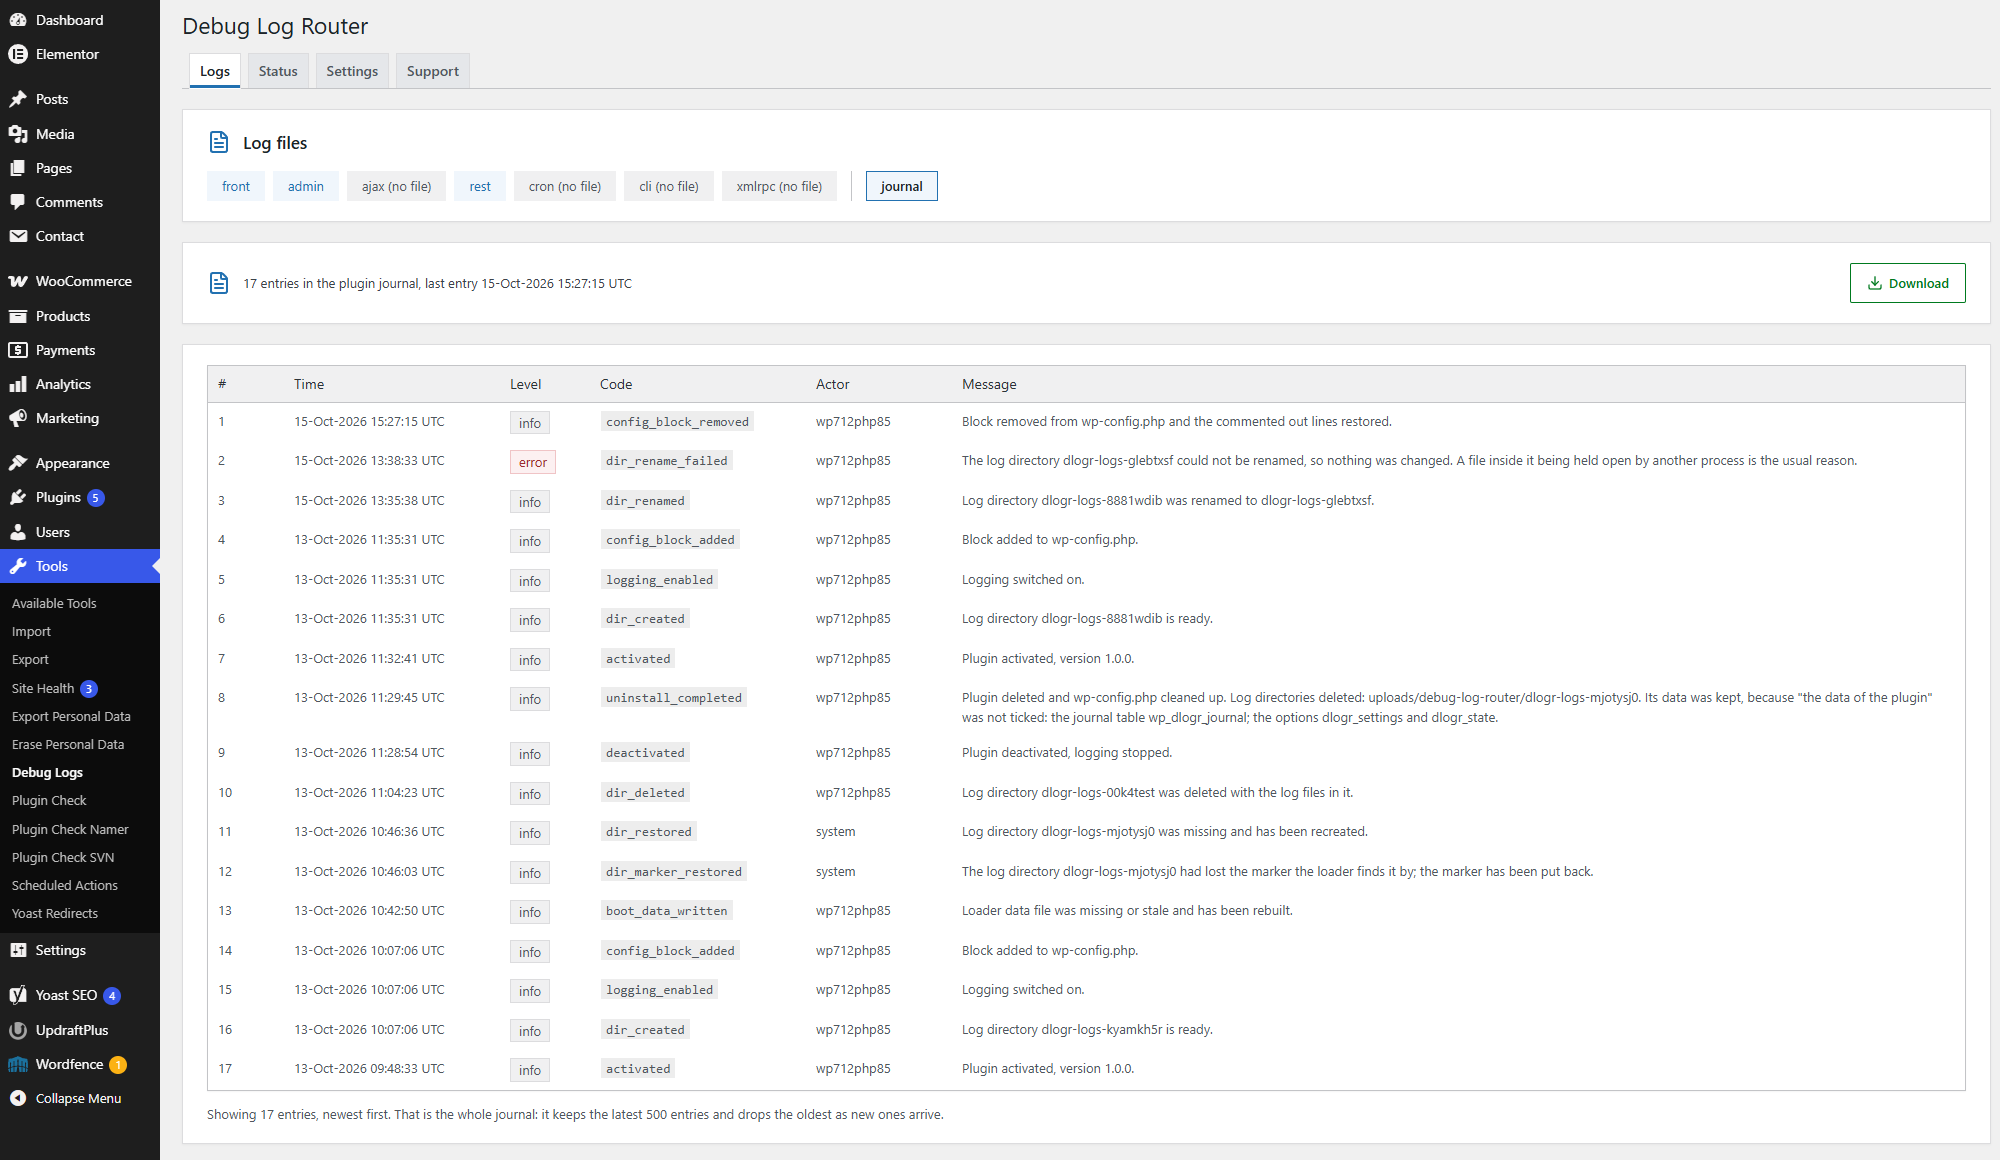Click the error level badge
This screenshot has height=1160, width=2000.
533,462
